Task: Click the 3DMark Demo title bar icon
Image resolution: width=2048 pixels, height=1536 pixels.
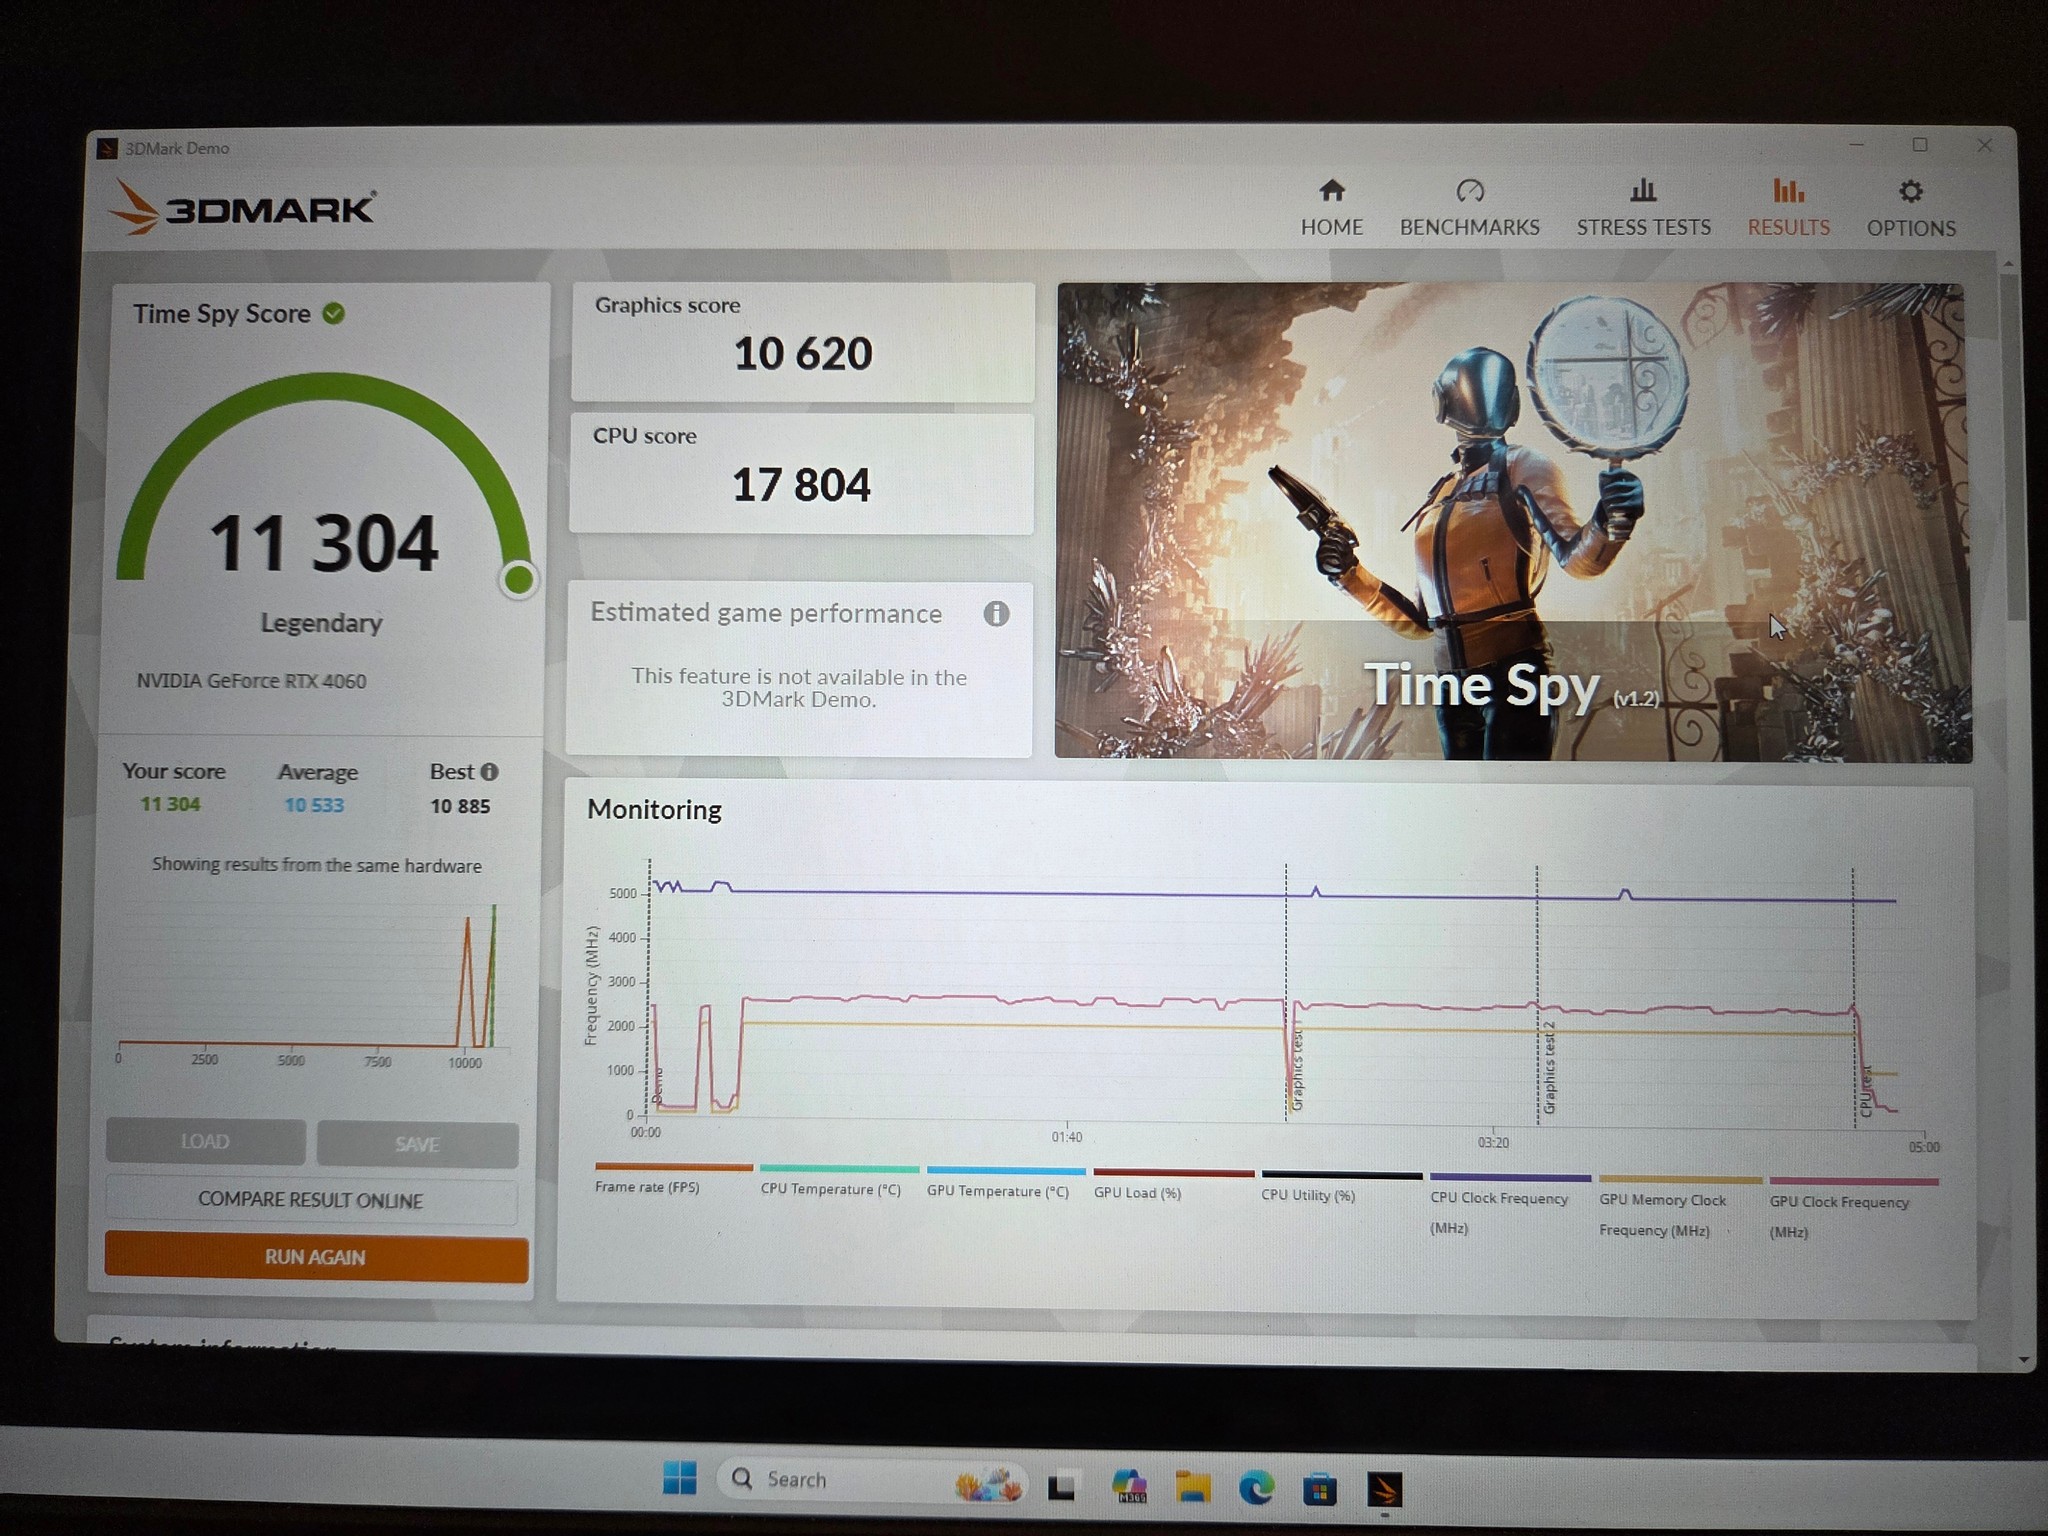Action: pyautogui.click(x=107, y=149)
